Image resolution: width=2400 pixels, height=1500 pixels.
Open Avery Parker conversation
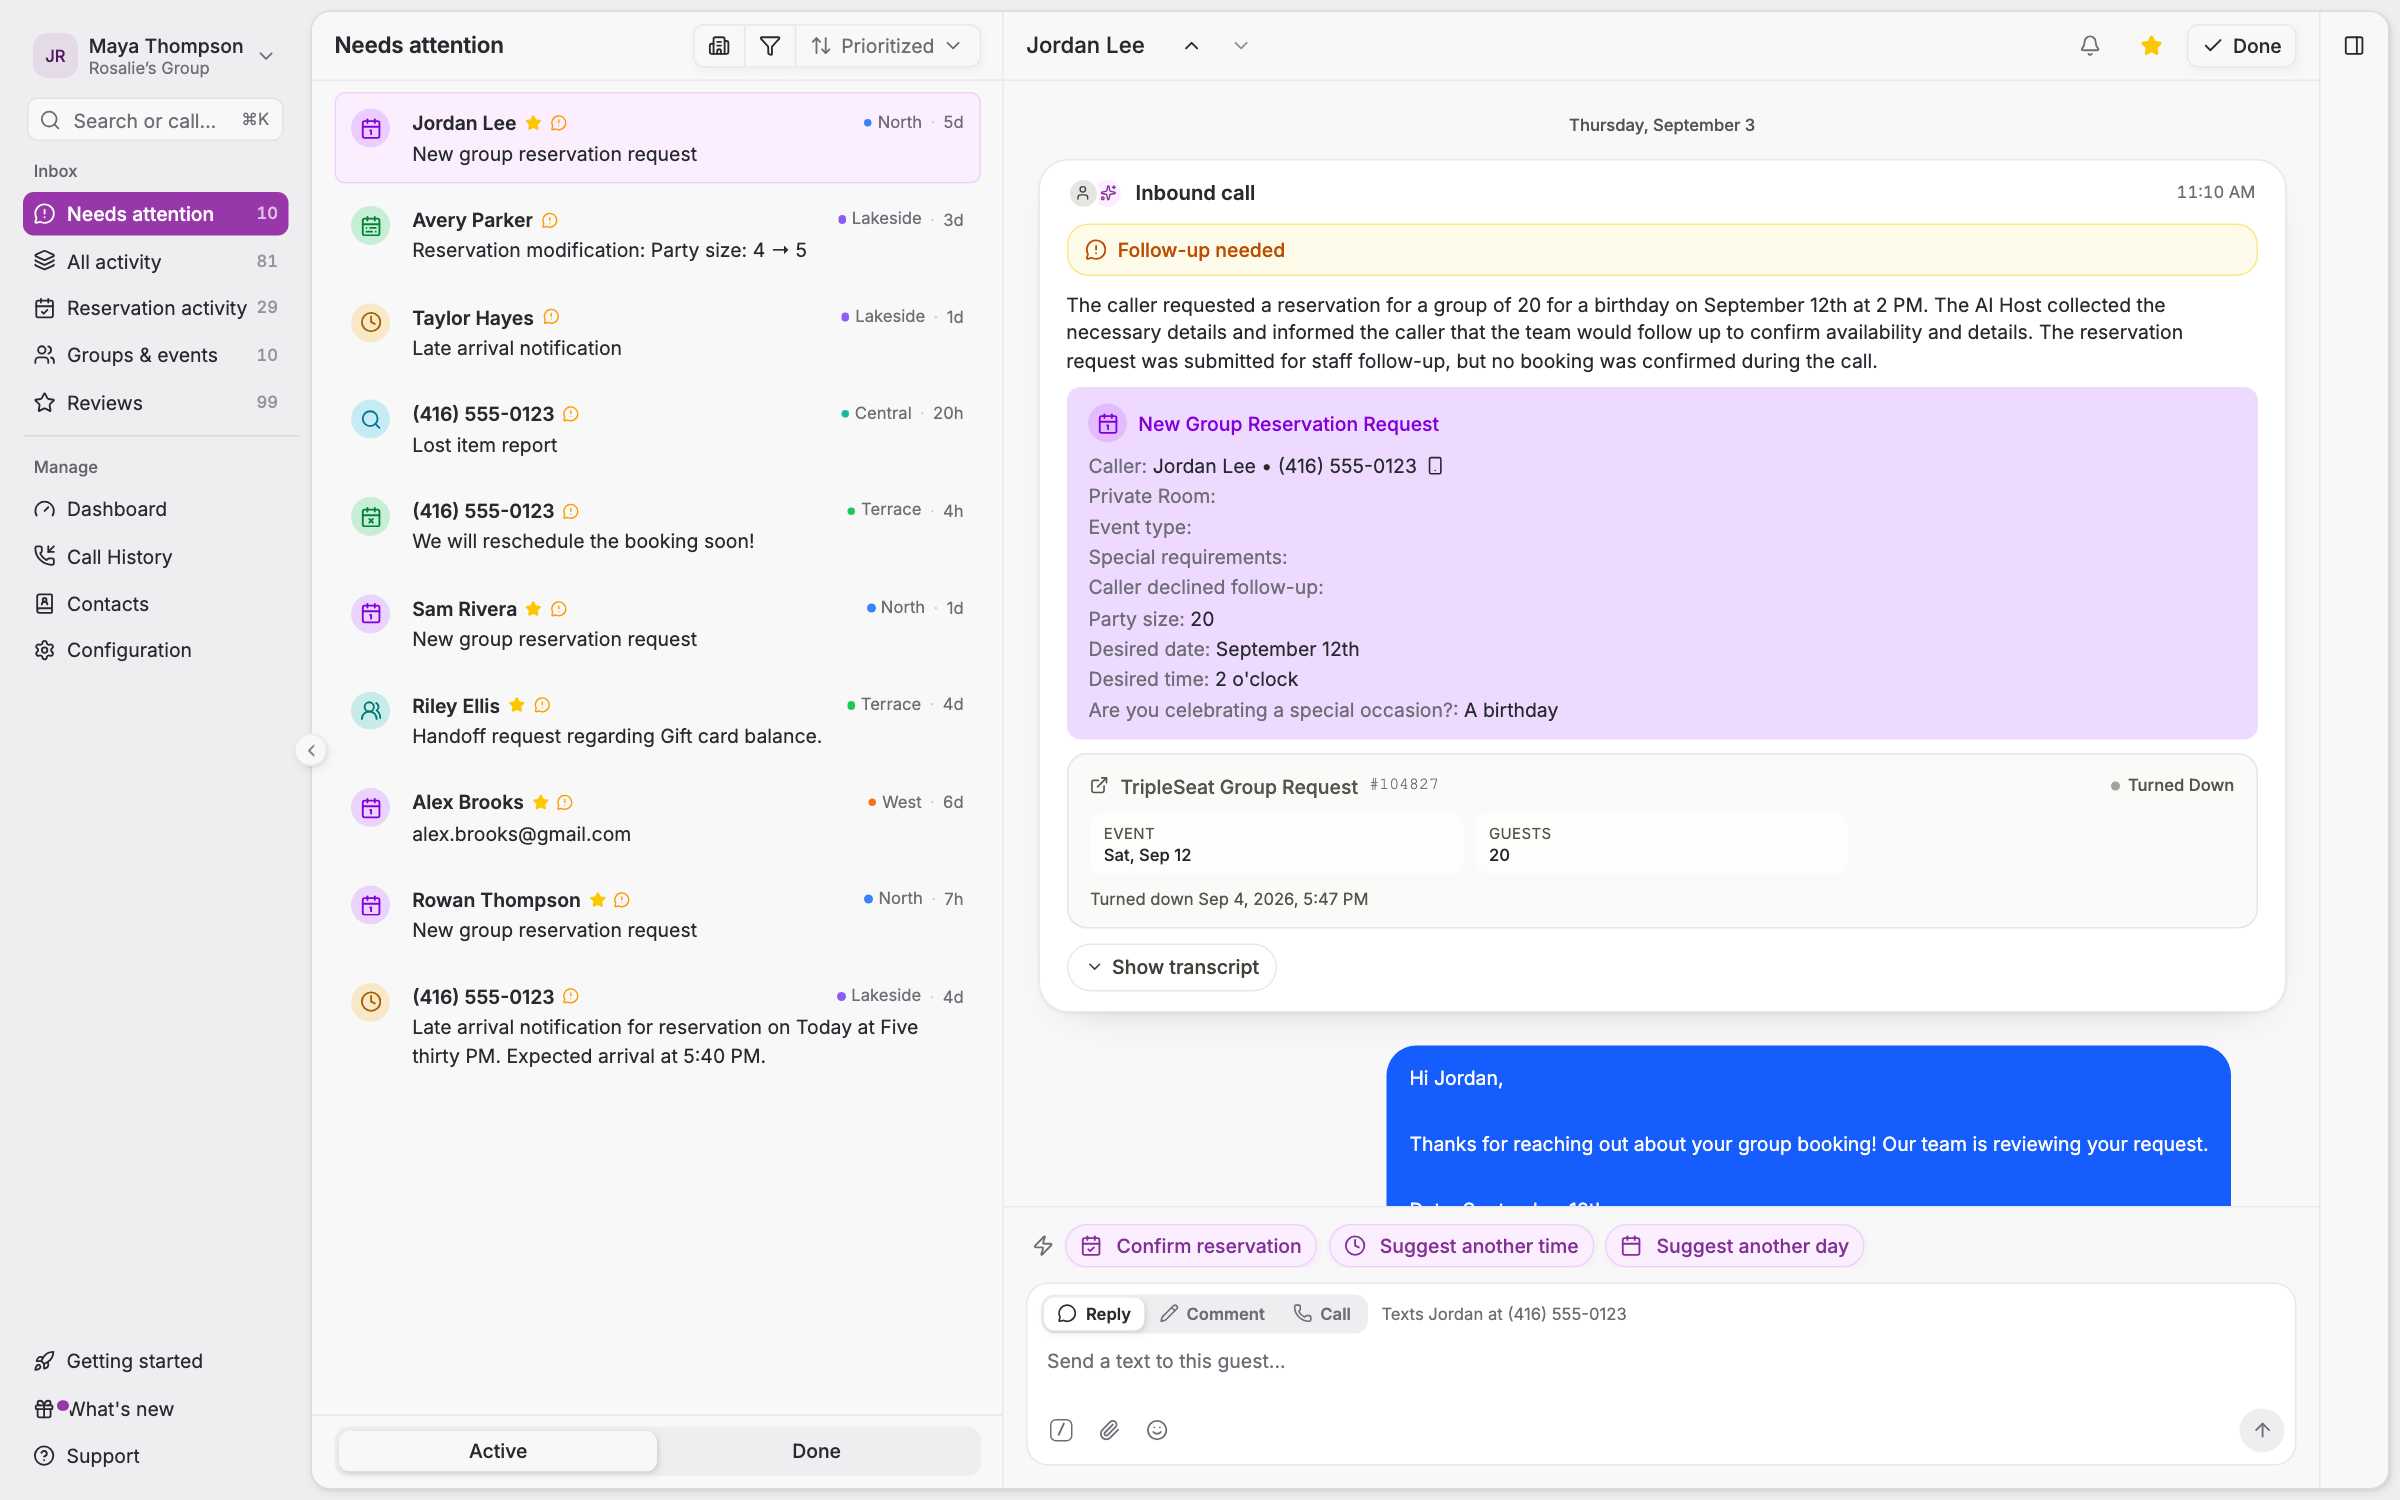pyautogui.click(x=657, y=235)
